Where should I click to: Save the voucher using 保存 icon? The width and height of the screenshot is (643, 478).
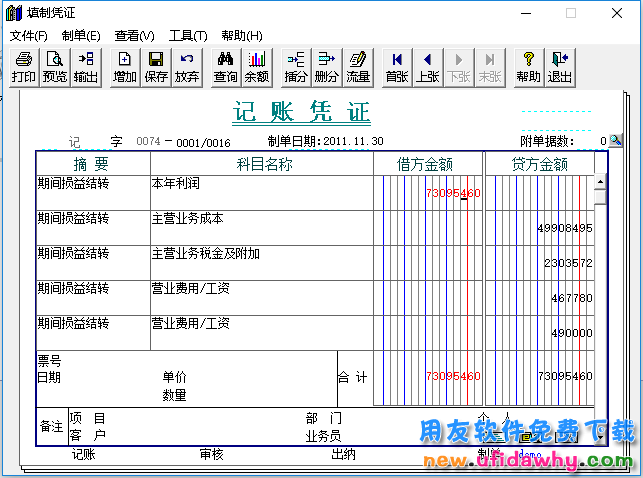pyautogui.click(x=156, y=67)
